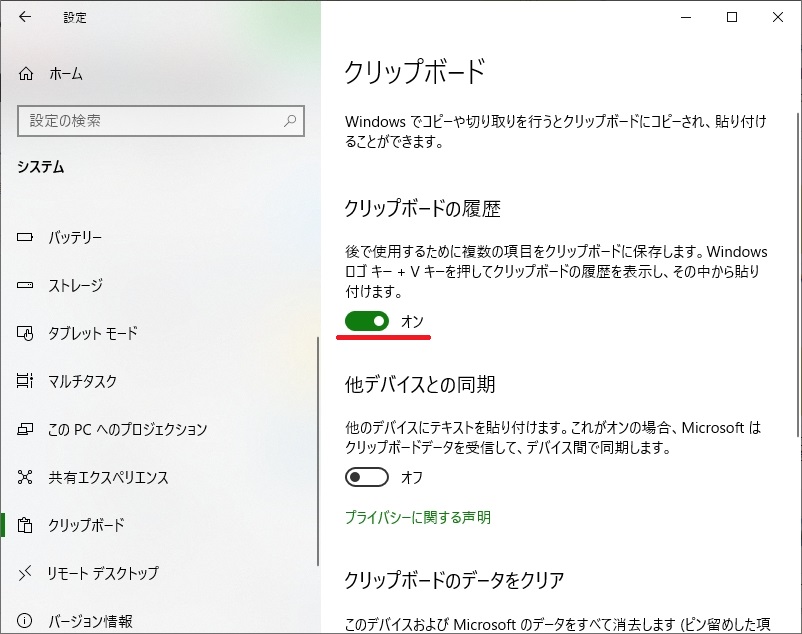802x634 pixels.
Task: Click the version info icon
Action: tap(25, 621)
